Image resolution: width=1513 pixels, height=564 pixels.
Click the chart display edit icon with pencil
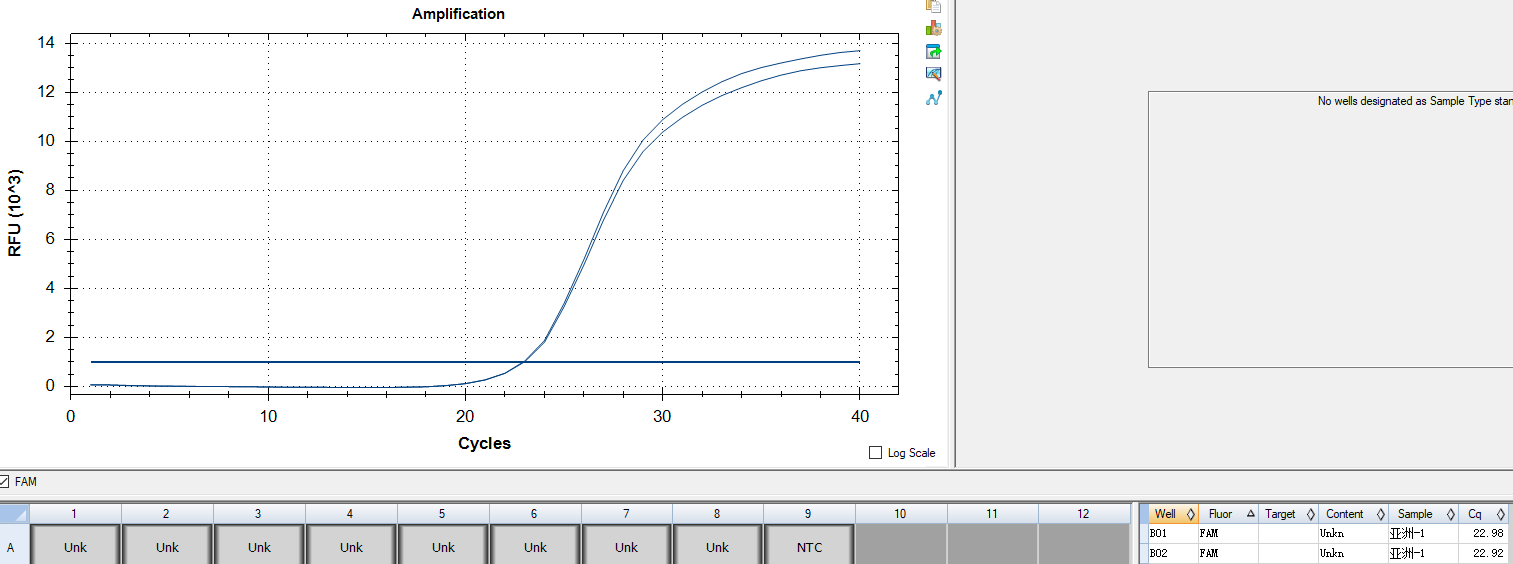(x=934, y=74)
